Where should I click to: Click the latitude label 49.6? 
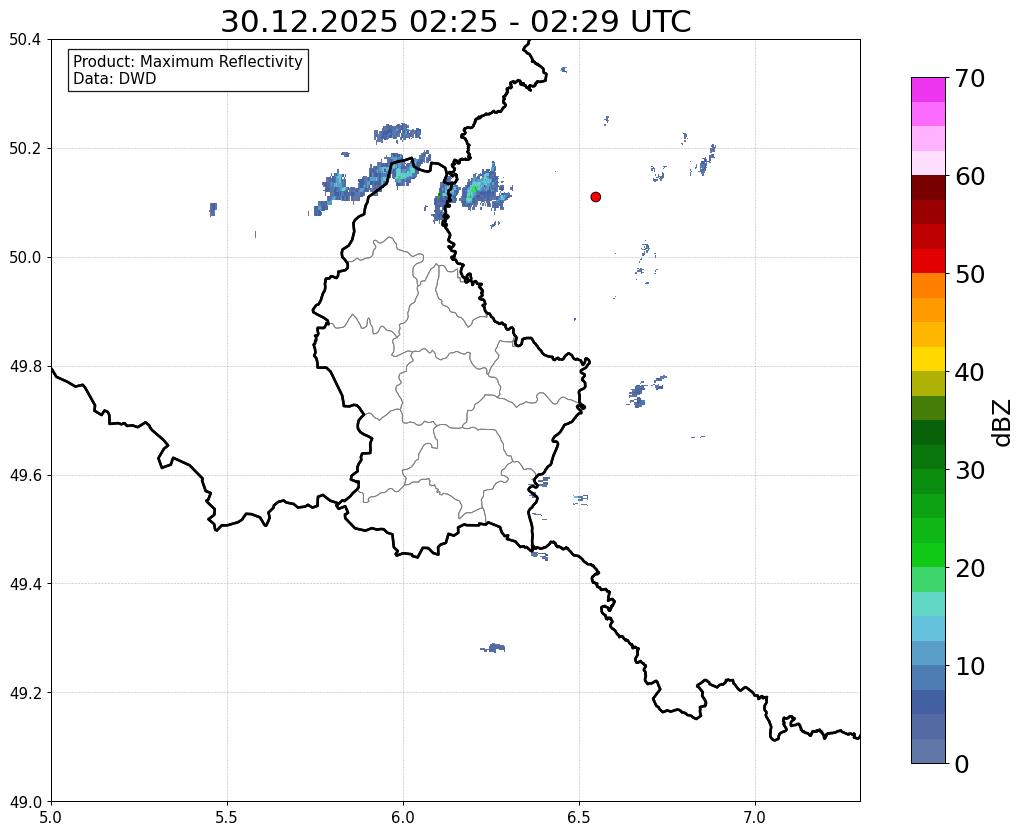(25, 476)
